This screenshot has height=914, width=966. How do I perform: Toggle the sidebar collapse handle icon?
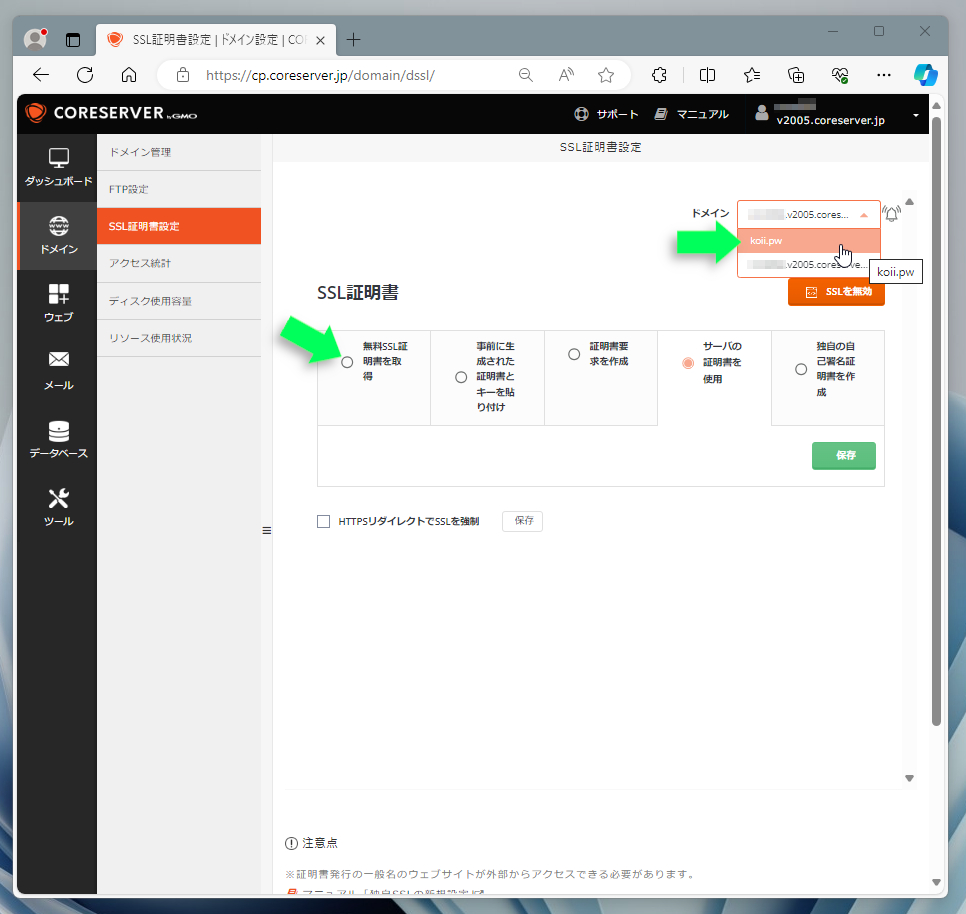[x=267, y=530]
